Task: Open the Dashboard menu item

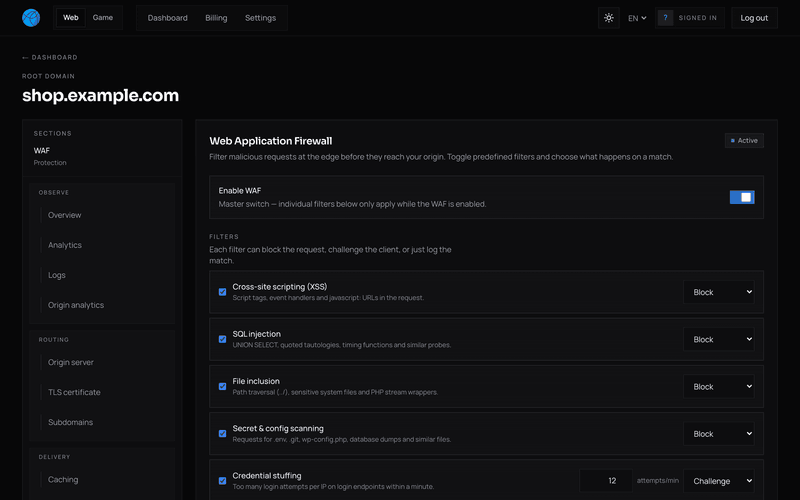Action: point(167,18)
